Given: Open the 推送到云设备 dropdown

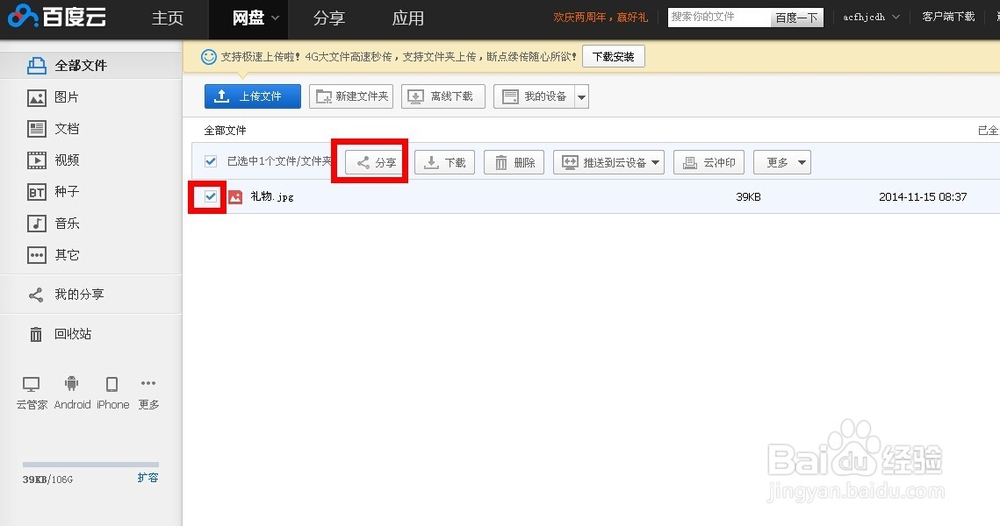Looking at the screenshot, I should point(609,163).
